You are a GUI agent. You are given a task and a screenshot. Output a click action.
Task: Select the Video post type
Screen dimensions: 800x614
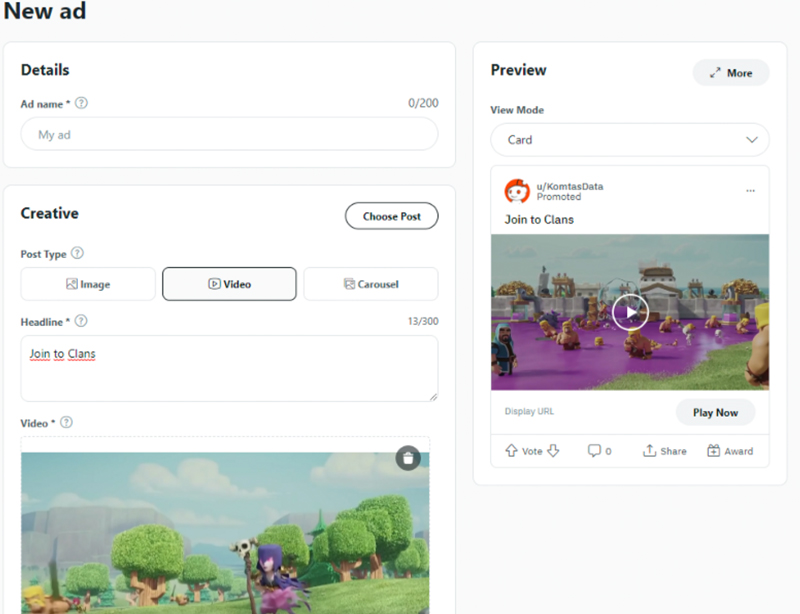point(229,284)
